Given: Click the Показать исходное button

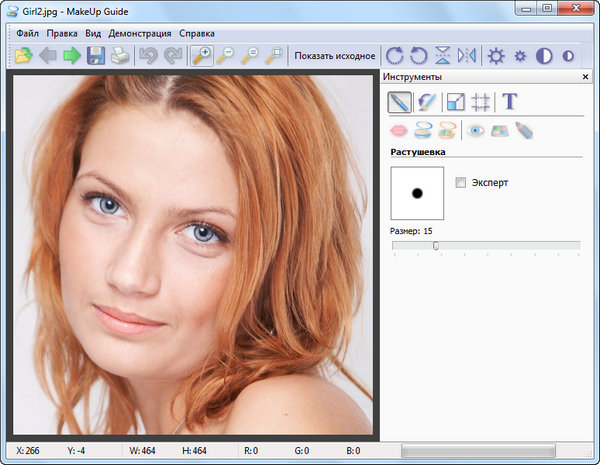Looking at the screenshot, I should (x=334, y=56).
